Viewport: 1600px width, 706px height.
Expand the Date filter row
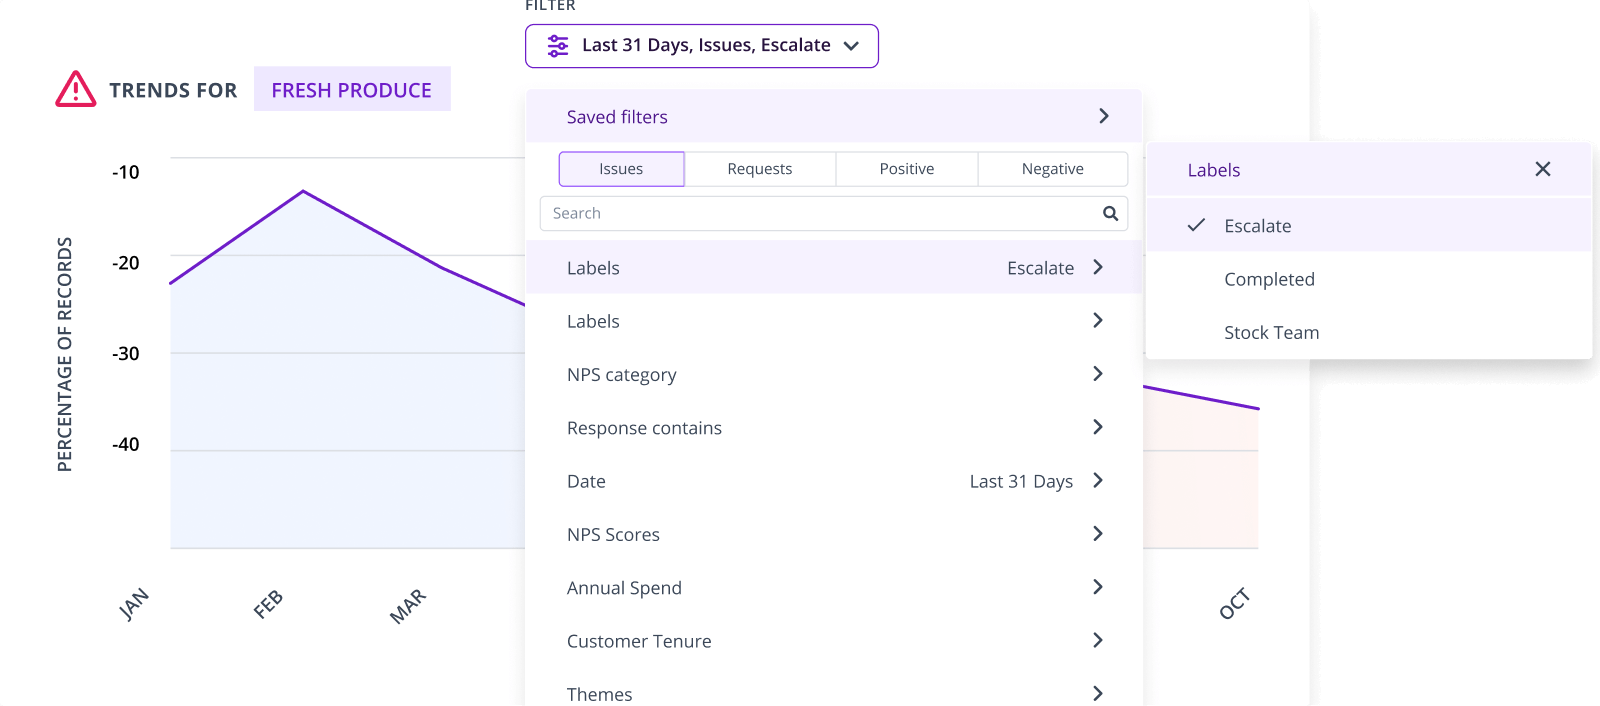pos(834,480)
